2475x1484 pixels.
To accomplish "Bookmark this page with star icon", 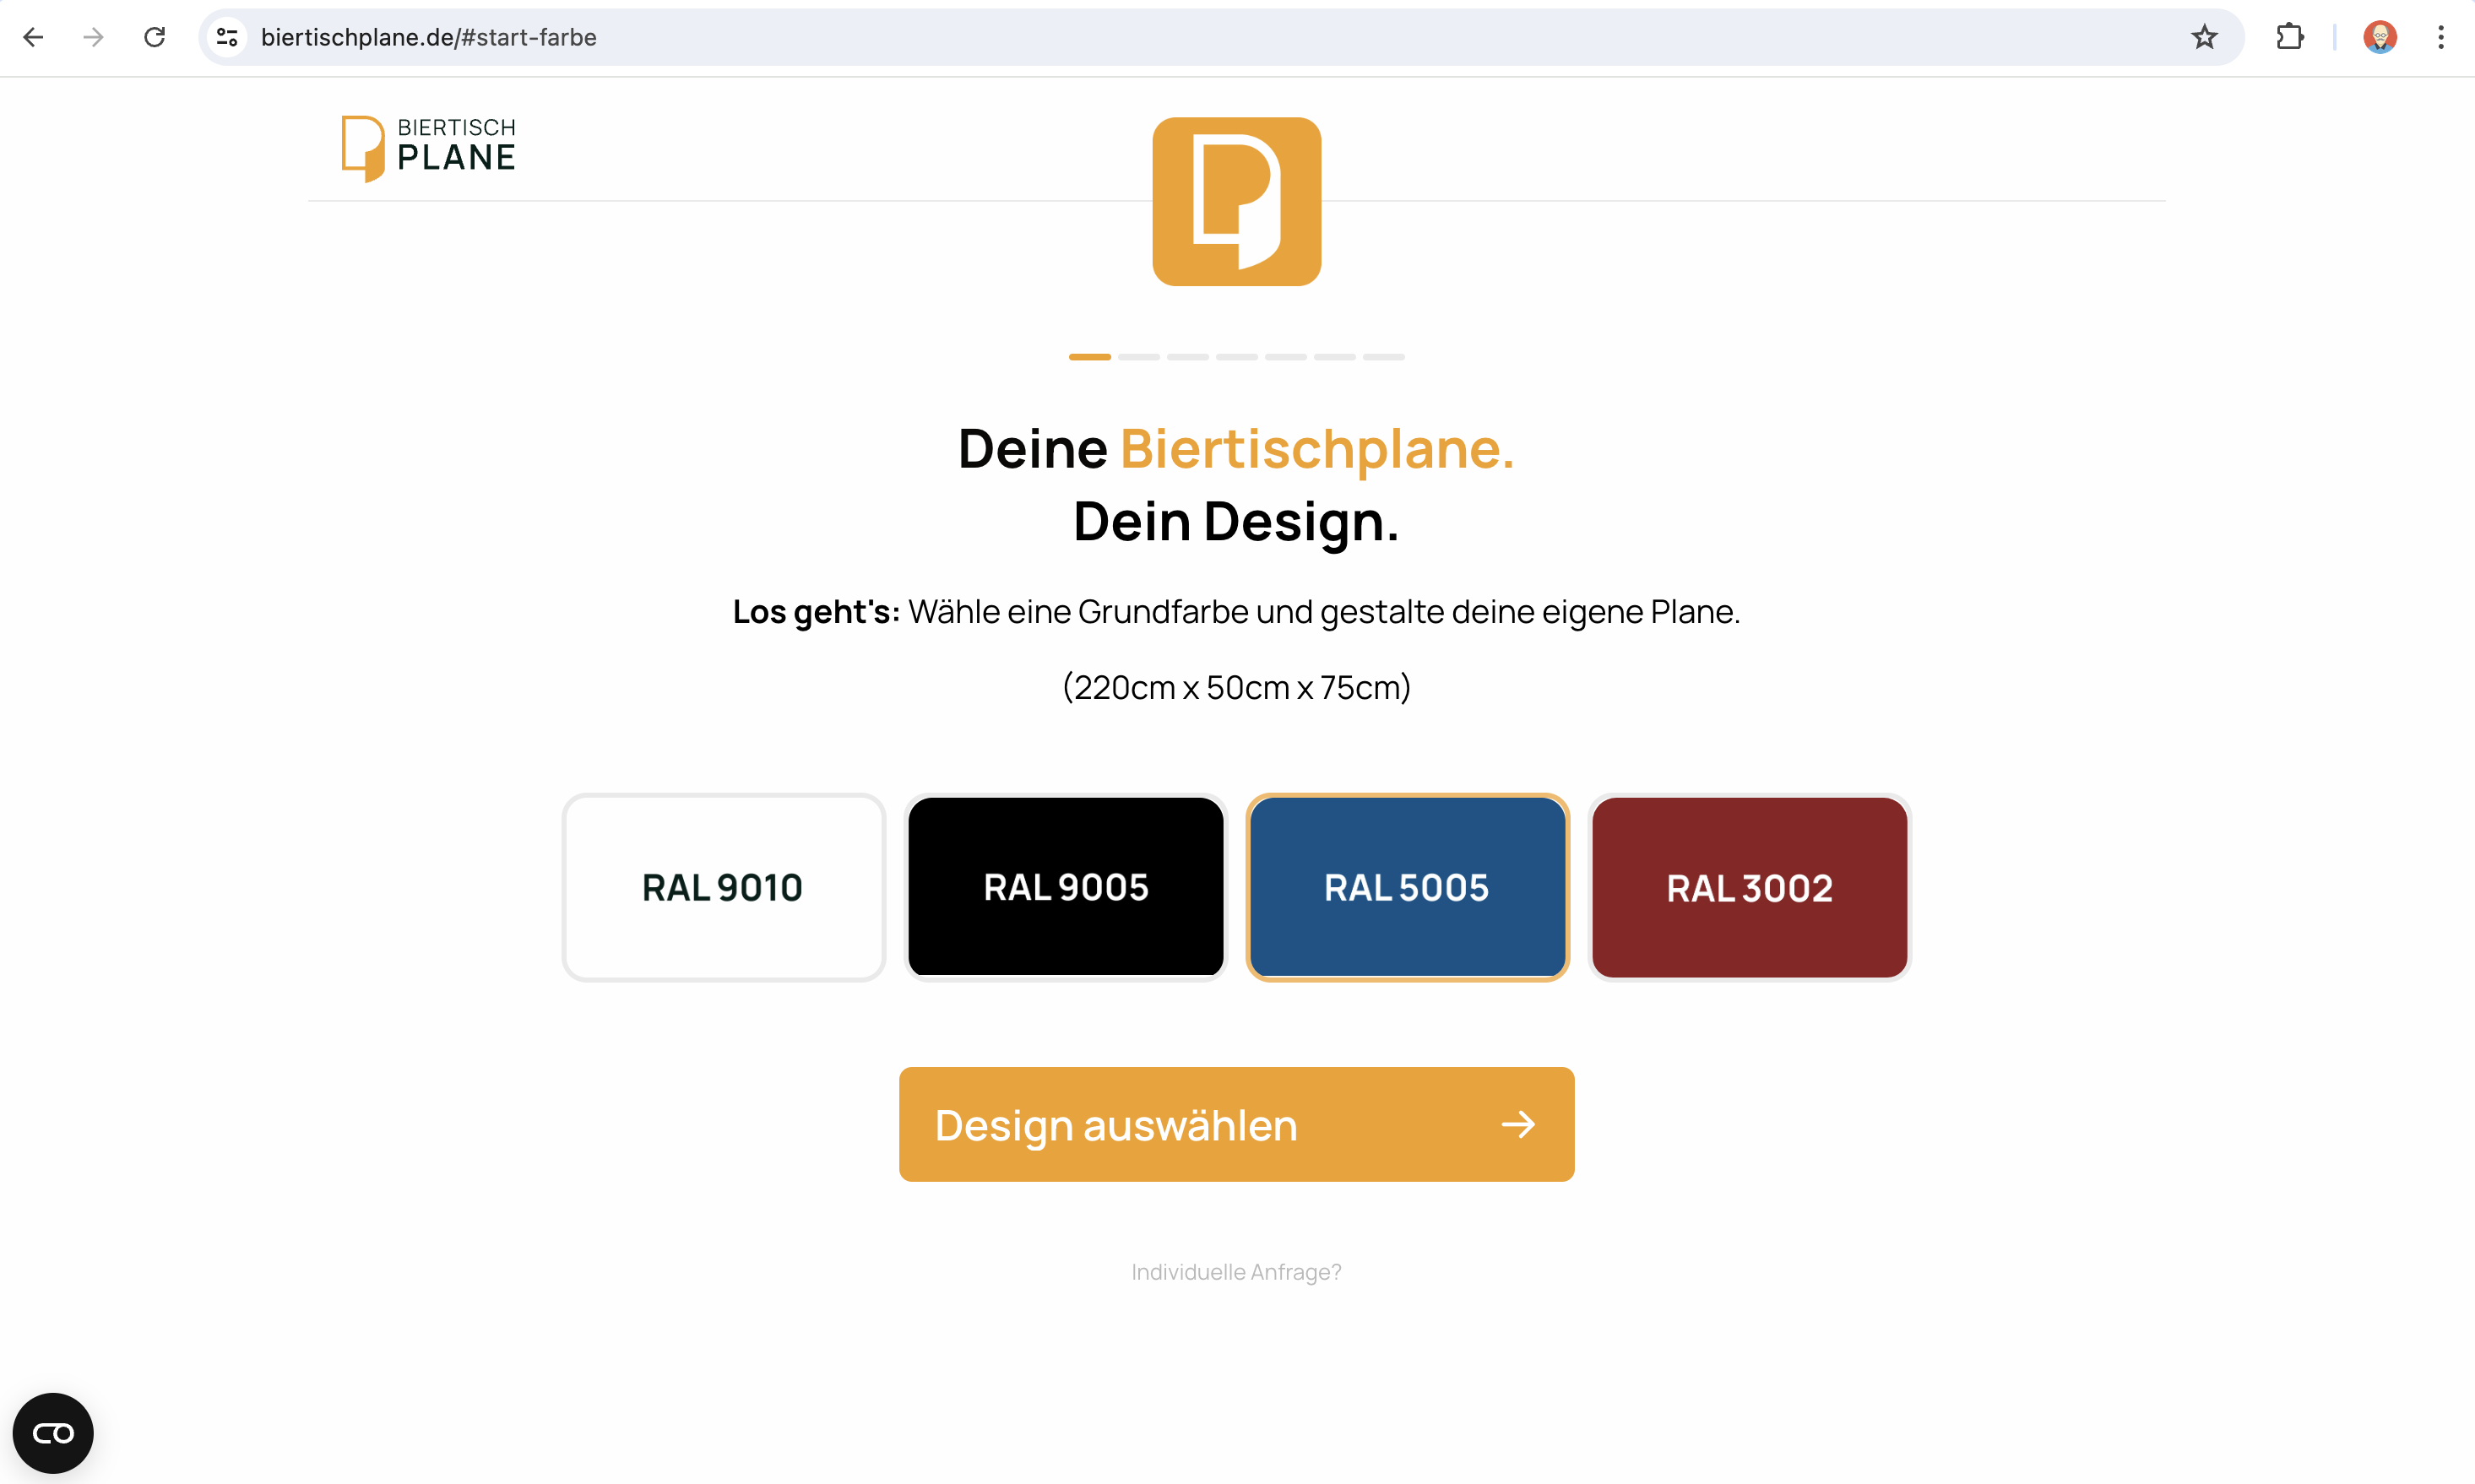I will 2204,37.
